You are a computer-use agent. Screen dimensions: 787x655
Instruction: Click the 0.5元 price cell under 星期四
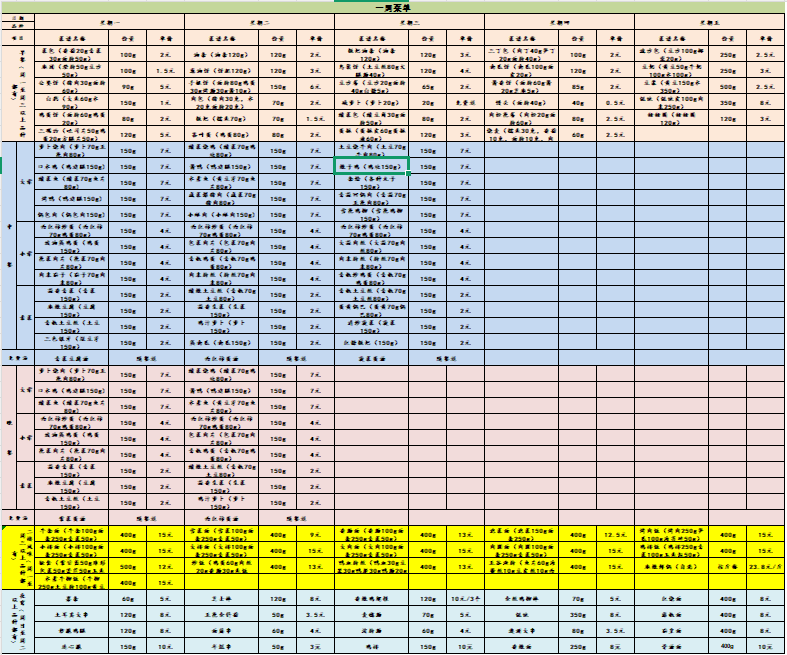point(615,102)
